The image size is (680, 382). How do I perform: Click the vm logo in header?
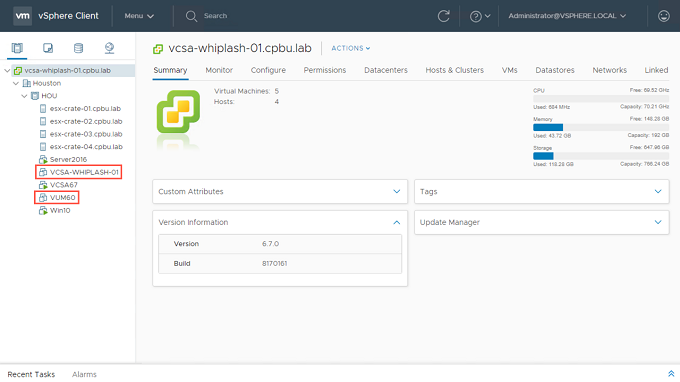pos(22,16)
